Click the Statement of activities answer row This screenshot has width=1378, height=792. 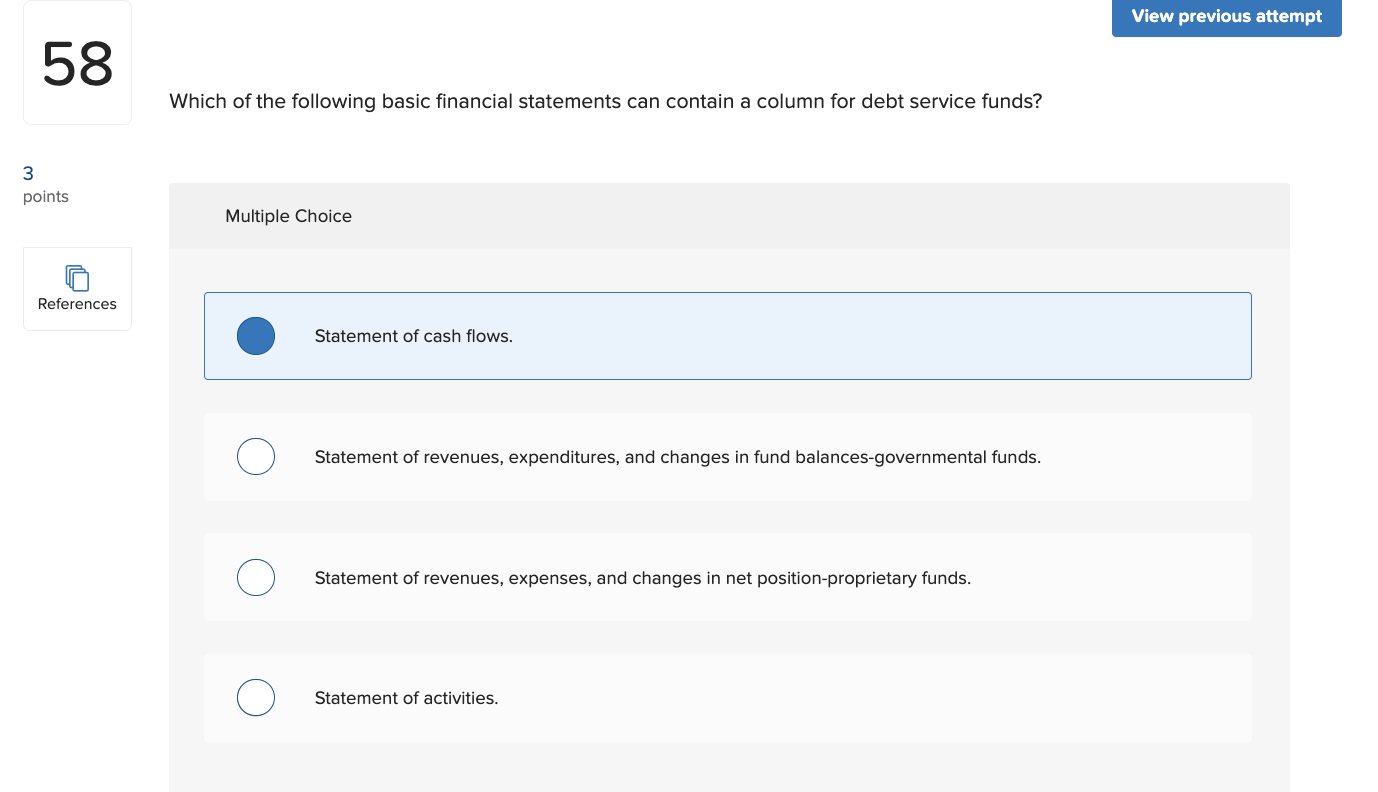pyautogui.click(x=727, y=697)
